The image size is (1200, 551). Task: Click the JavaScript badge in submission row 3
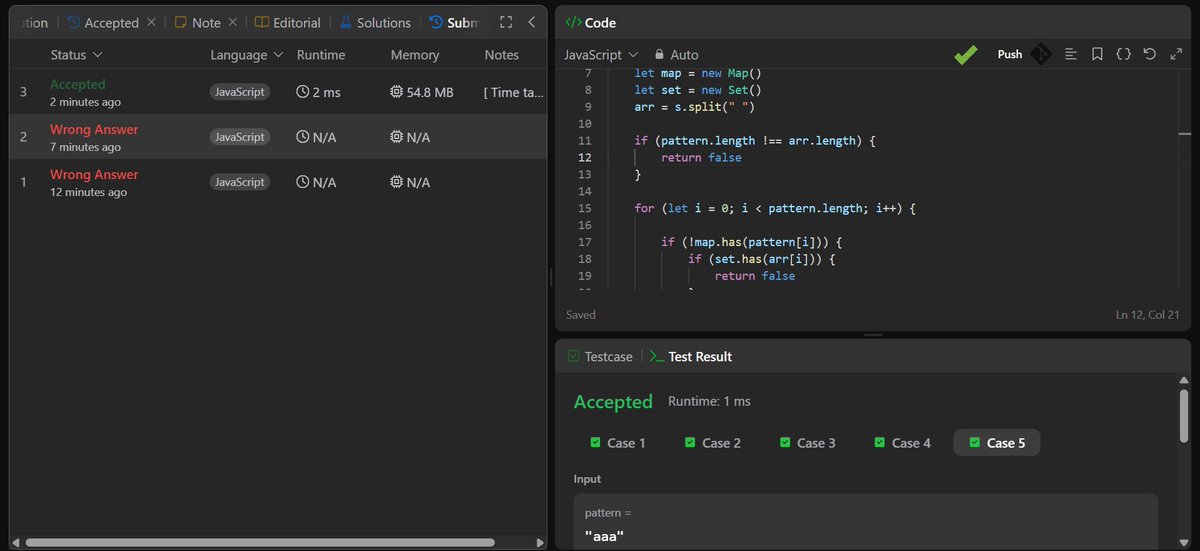(x=240, y=92)
